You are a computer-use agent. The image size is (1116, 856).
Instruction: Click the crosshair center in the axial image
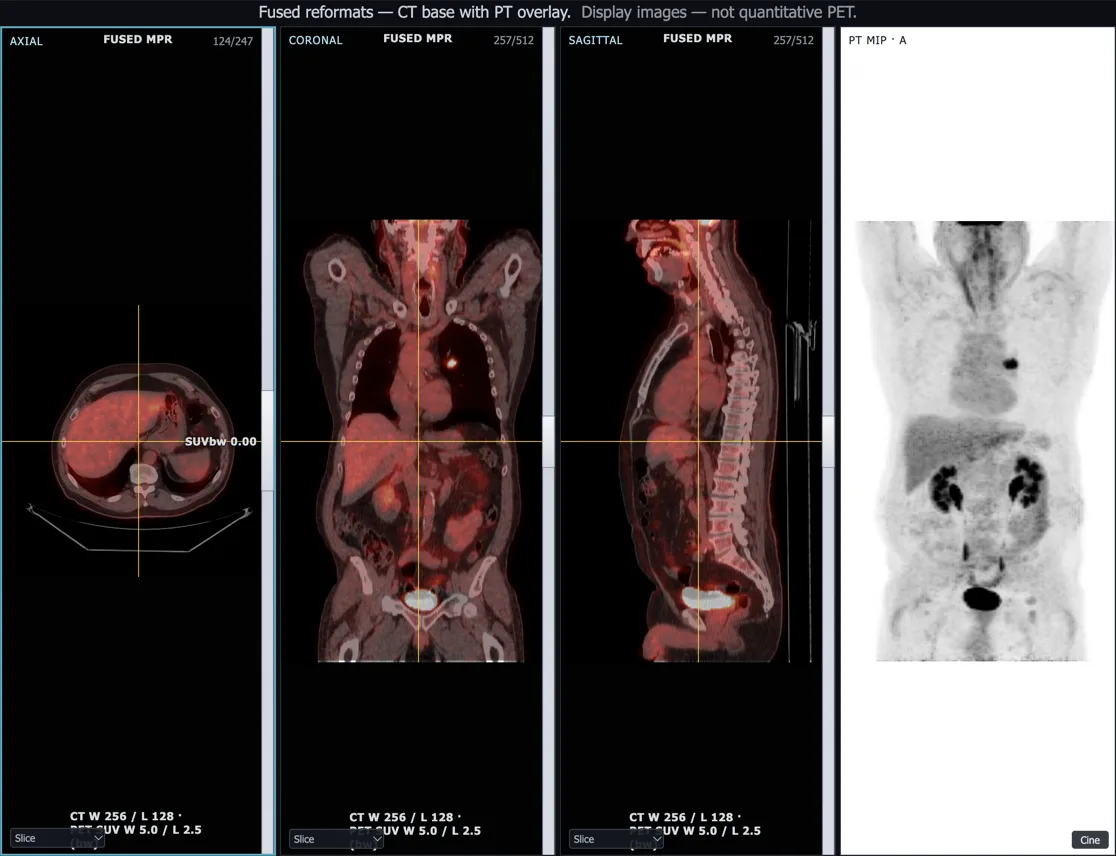[x=138, y=441]
